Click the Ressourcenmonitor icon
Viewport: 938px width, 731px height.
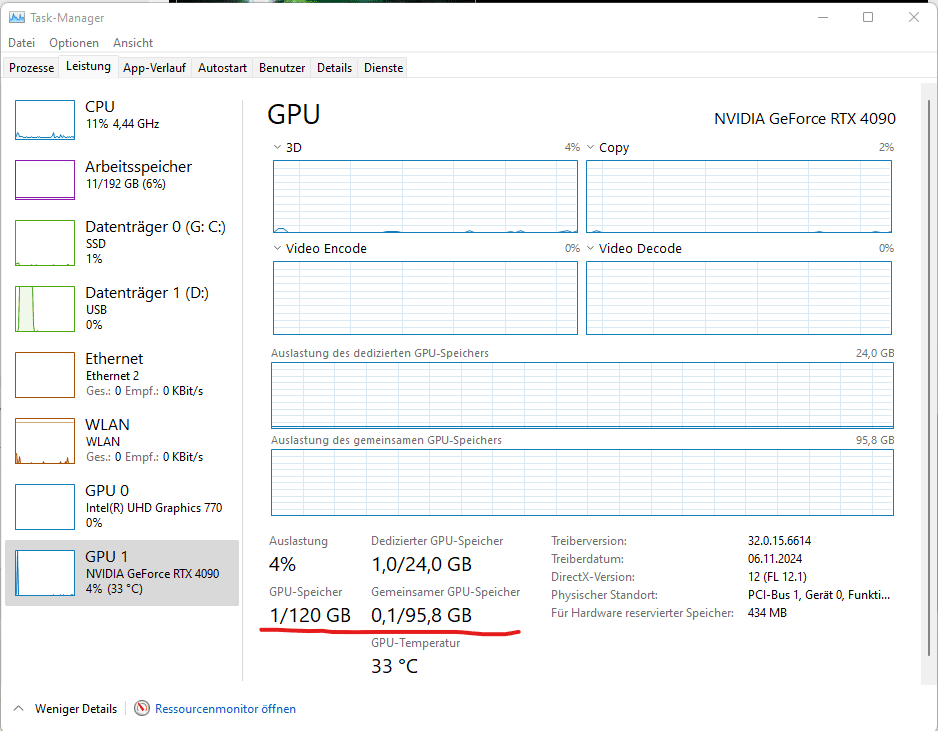[142, 708]
